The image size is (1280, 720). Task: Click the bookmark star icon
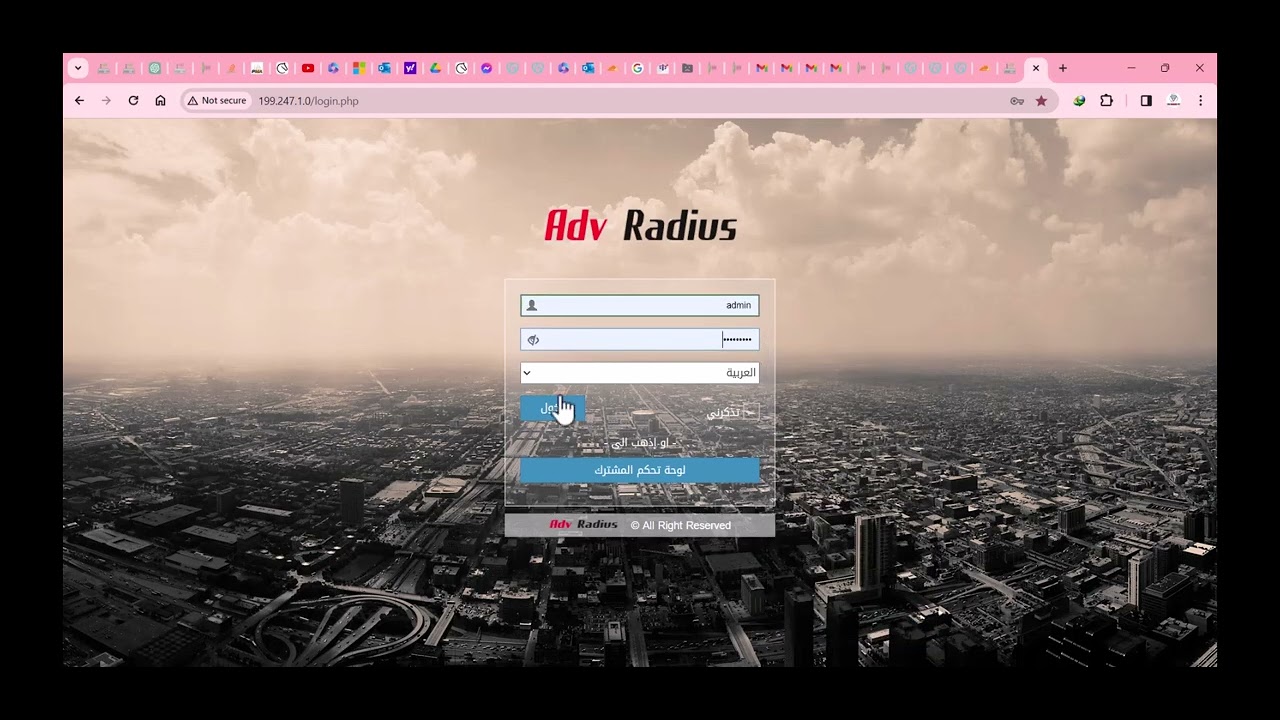(1041, 100)
